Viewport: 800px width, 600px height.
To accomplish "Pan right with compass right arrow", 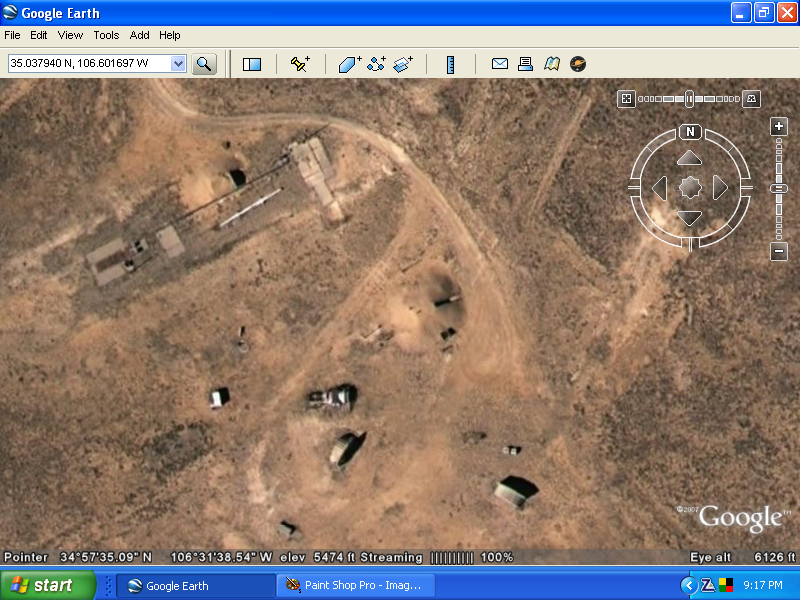I will [720, 188].
